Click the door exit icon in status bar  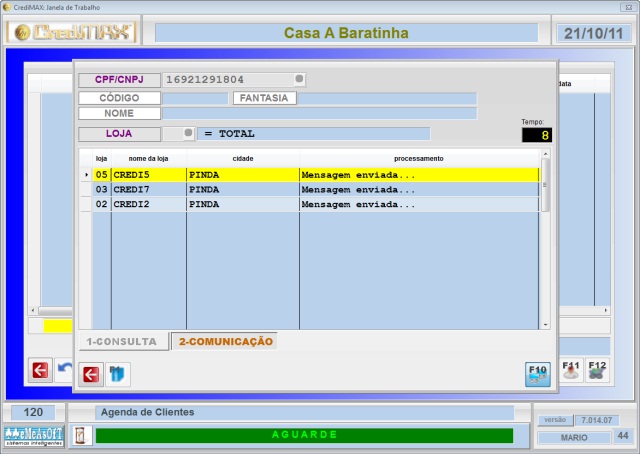pos(81,436)
